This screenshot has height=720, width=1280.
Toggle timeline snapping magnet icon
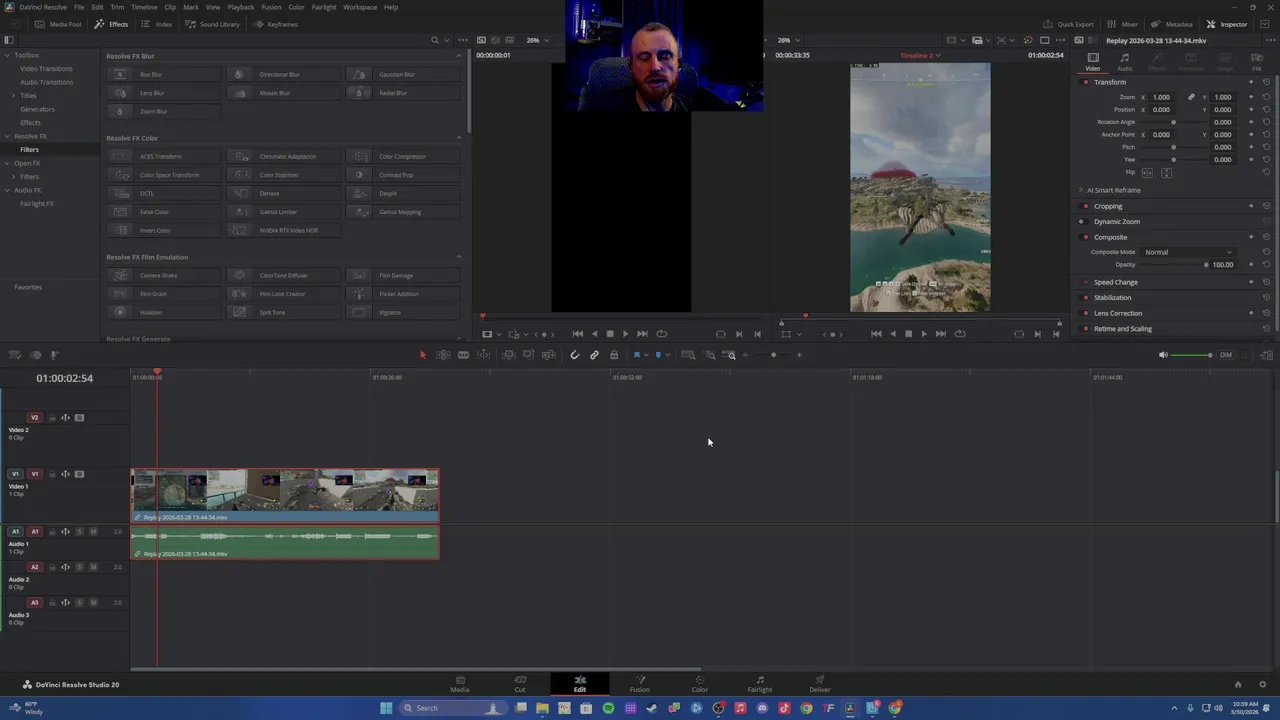tap(575, 355)
